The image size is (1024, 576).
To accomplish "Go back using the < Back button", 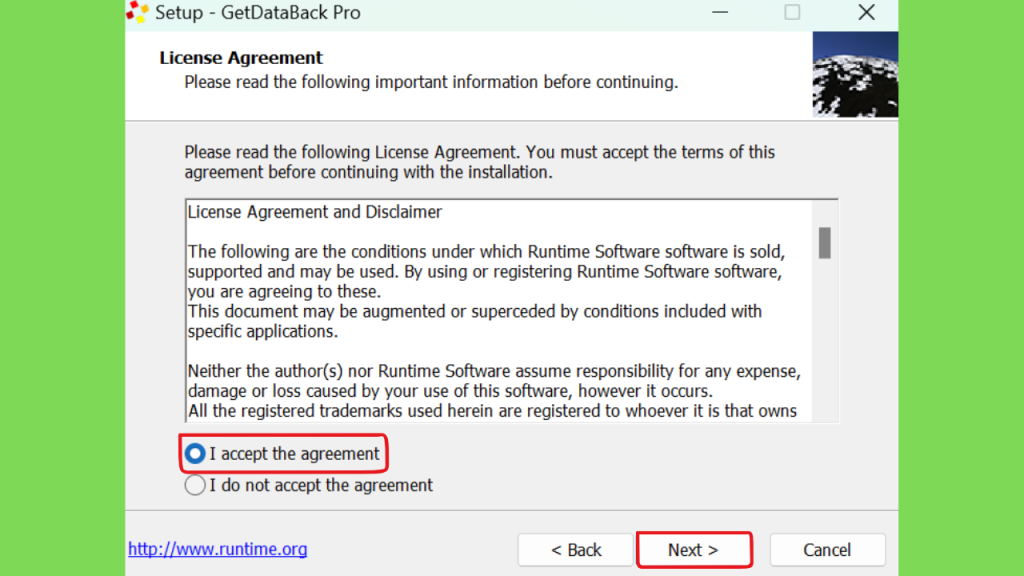I will coord(575,550).
